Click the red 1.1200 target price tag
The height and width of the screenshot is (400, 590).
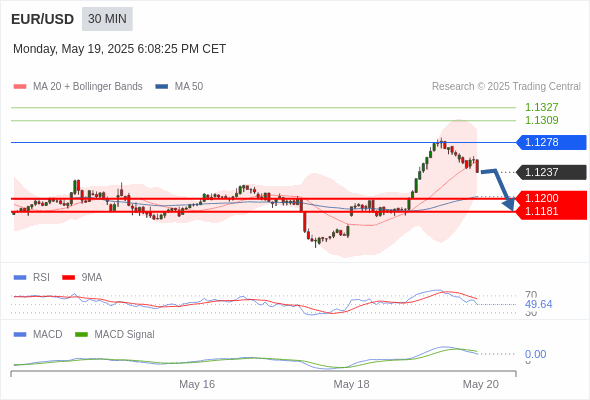[x=551, y=198]
